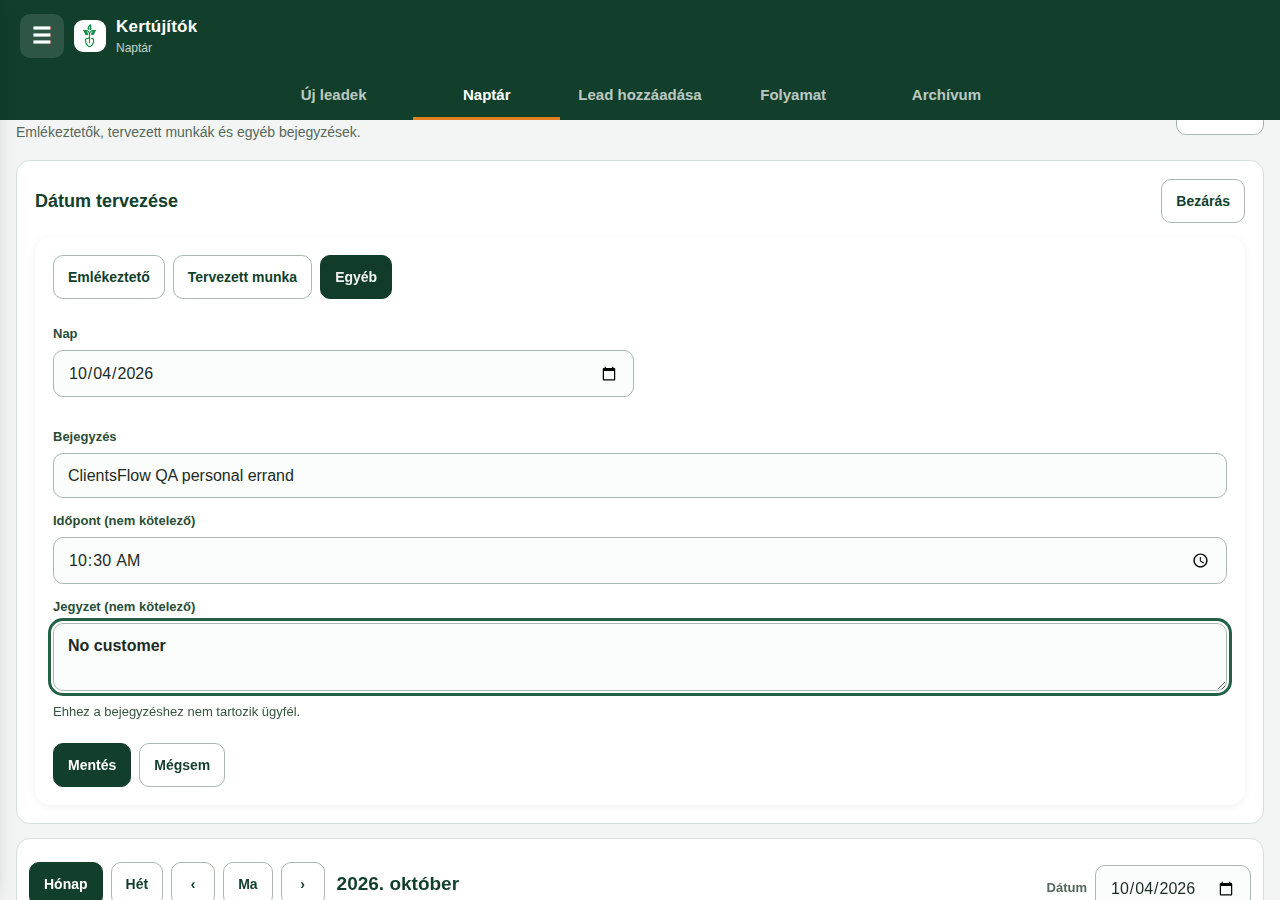Click the 'Bejegyzés' field label
Viewport: 1280px width, 900px height.
85,437
